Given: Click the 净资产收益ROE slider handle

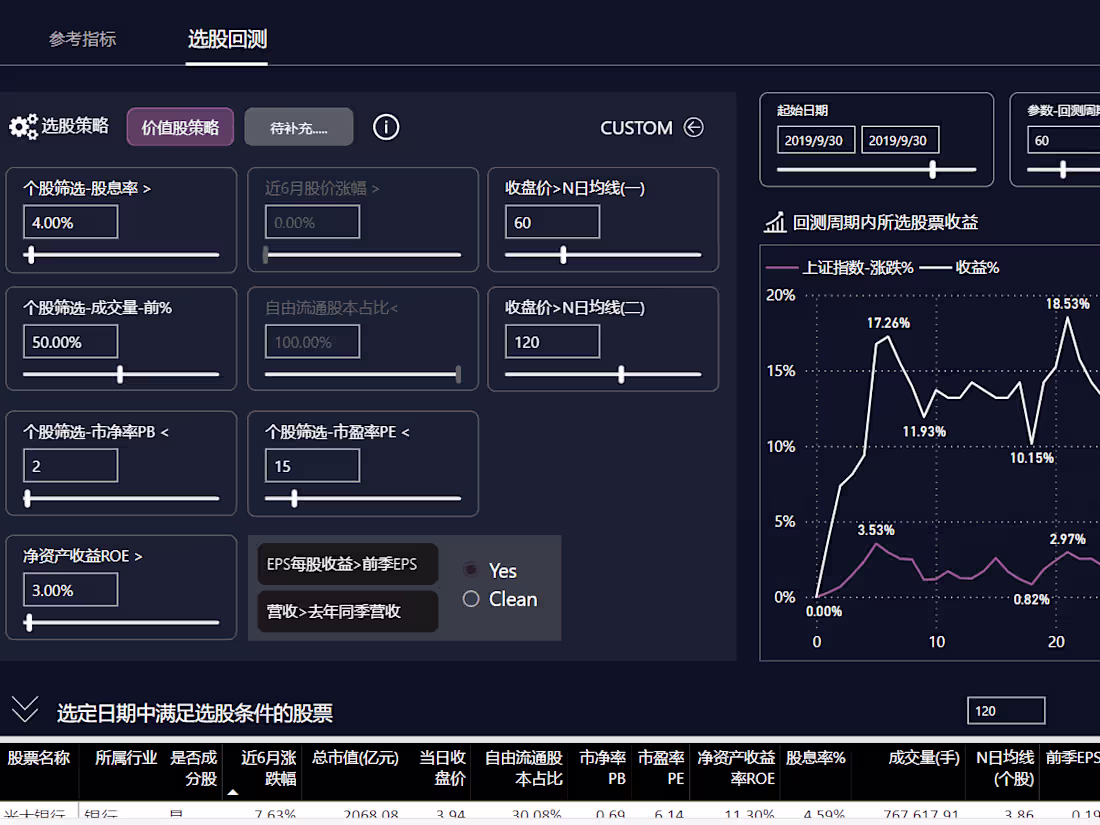Looking at the screenshot, I should 29,622.
